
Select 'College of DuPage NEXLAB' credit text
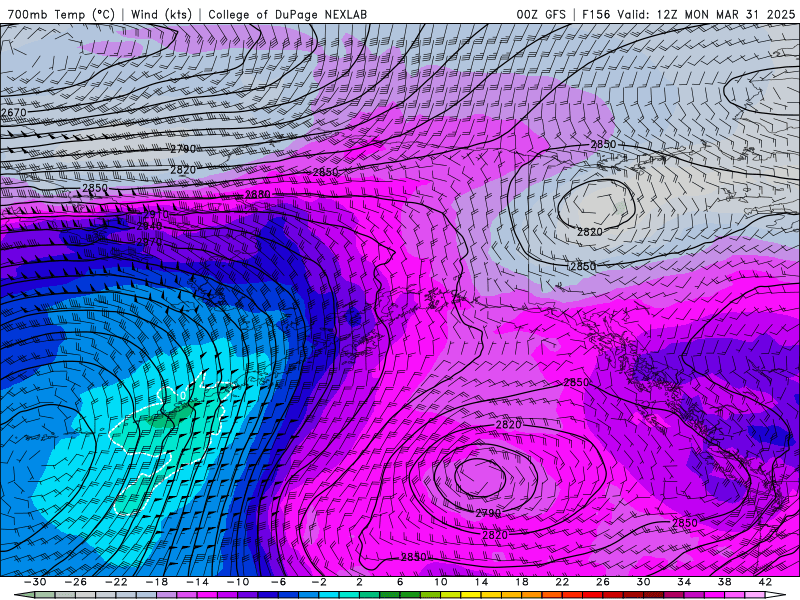pyautogui.click(x=287, y=14)
